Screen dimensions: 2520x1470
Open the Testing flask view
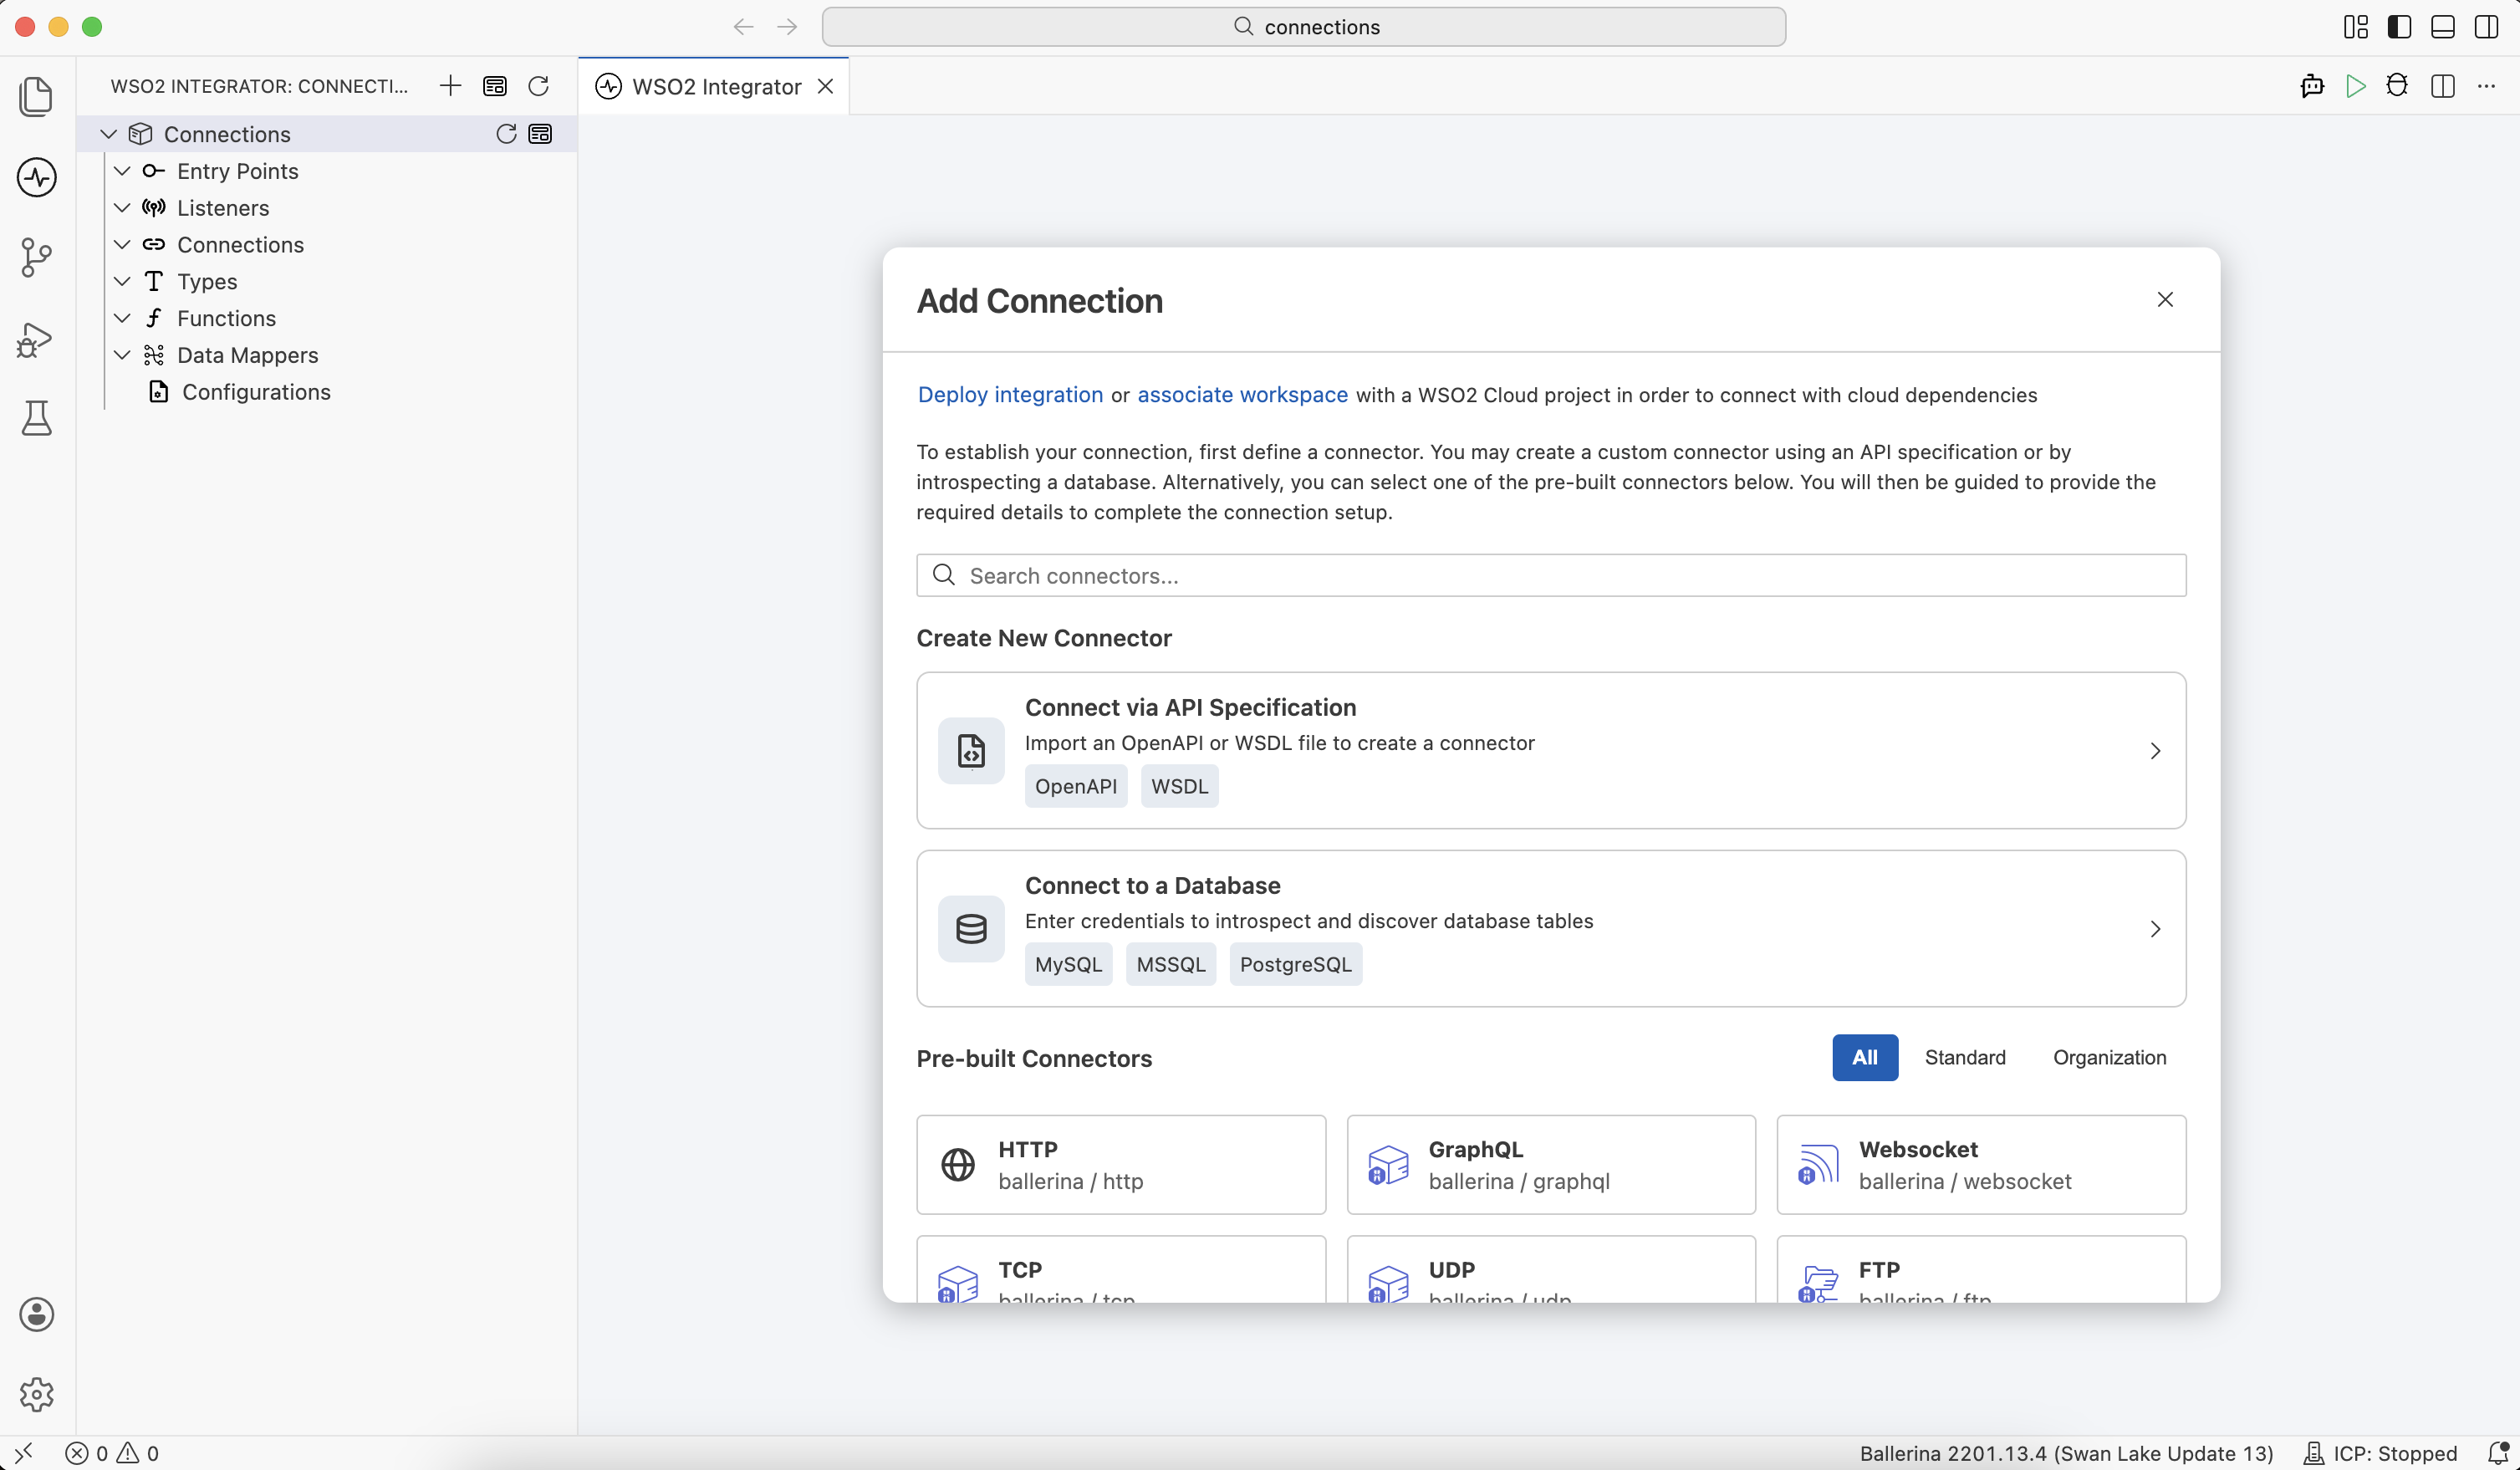coord(37,417)
